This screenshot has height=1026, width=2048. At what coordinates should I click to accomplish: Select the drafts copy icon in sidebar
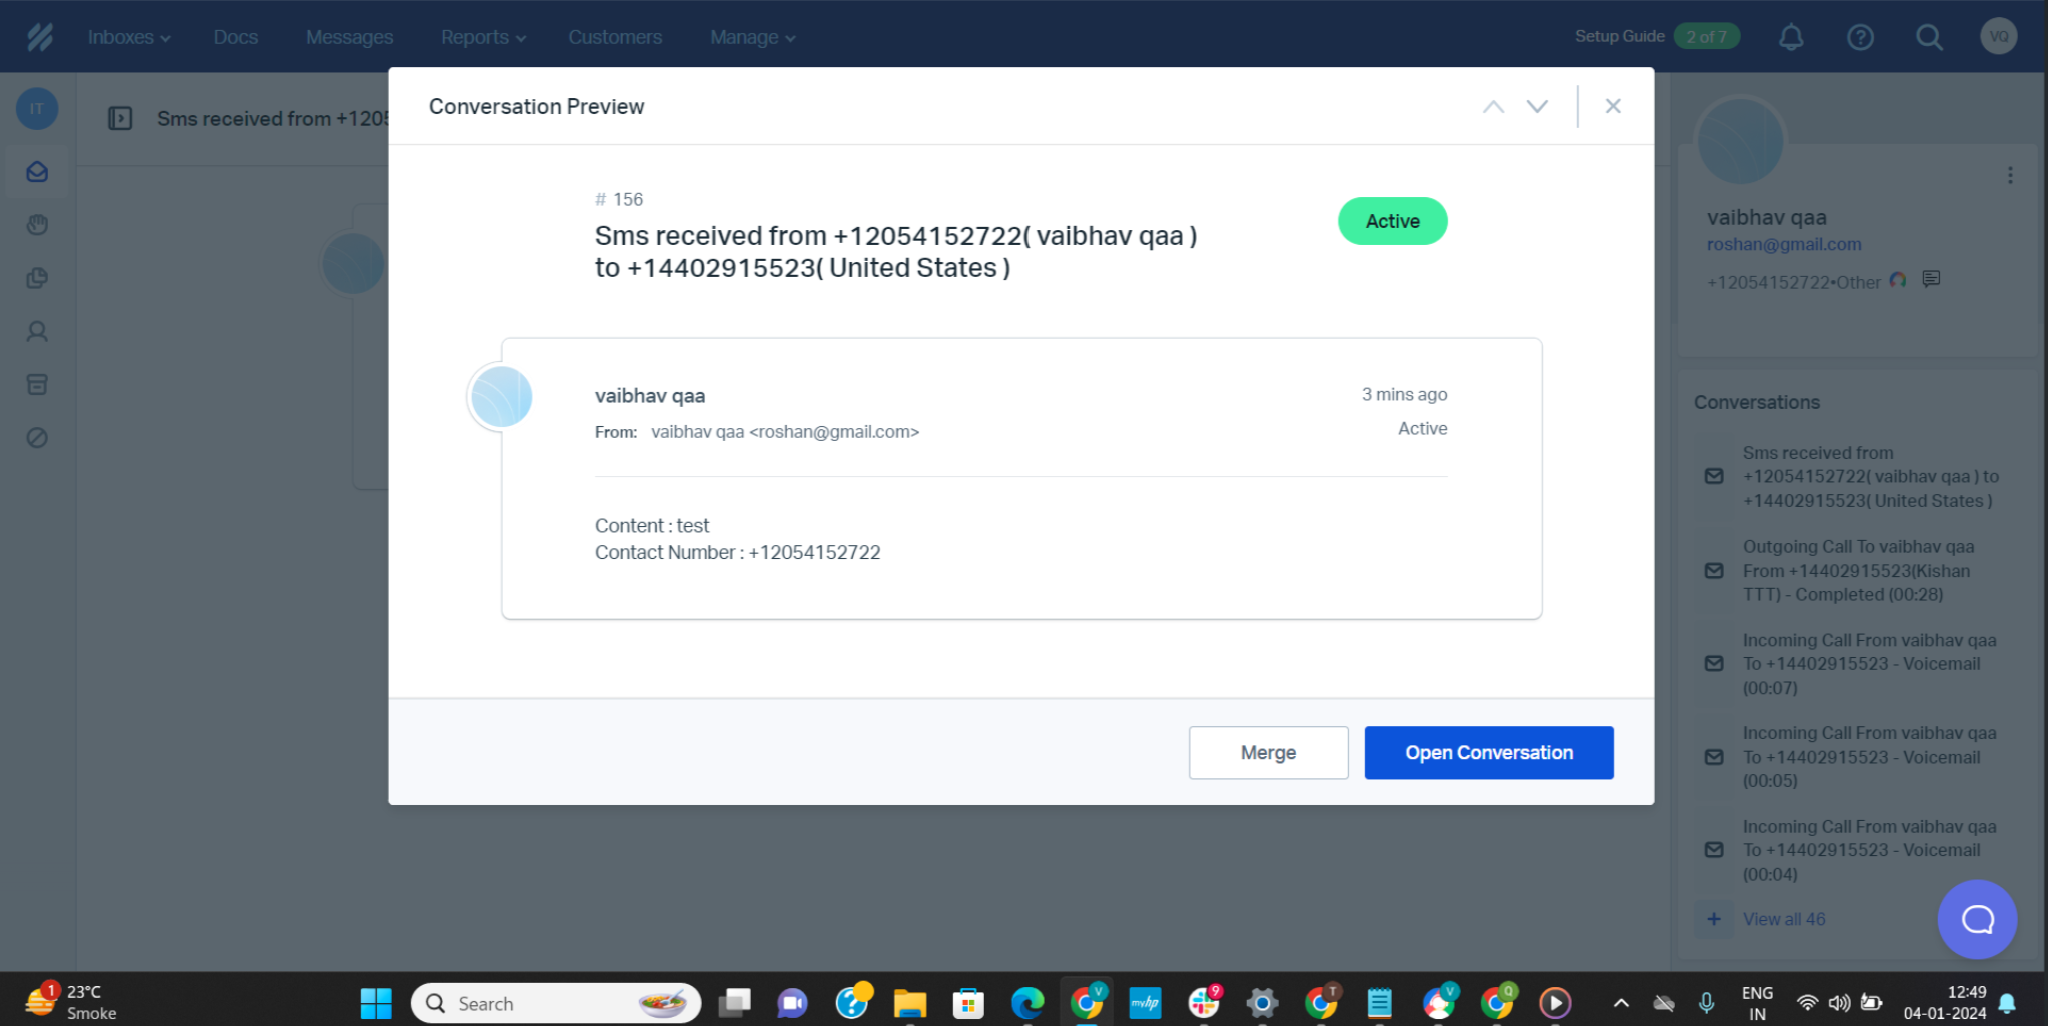pyautogui.click(x=37, y=278)
